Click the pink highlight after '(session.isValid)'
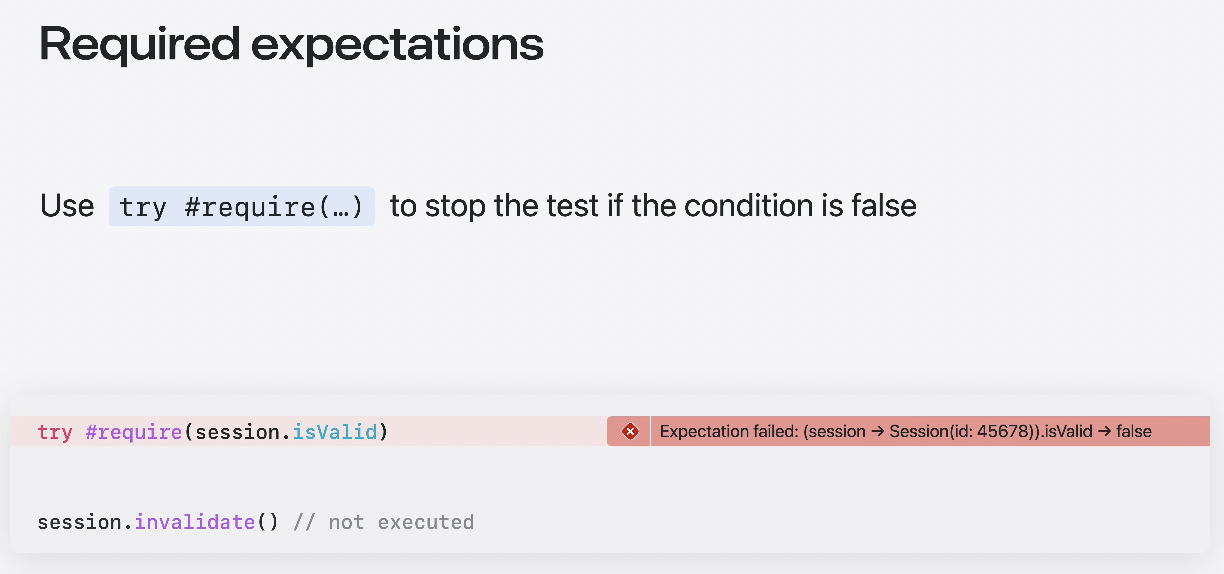The height and width of the screenshot is (574, 1224). point(496,432)
